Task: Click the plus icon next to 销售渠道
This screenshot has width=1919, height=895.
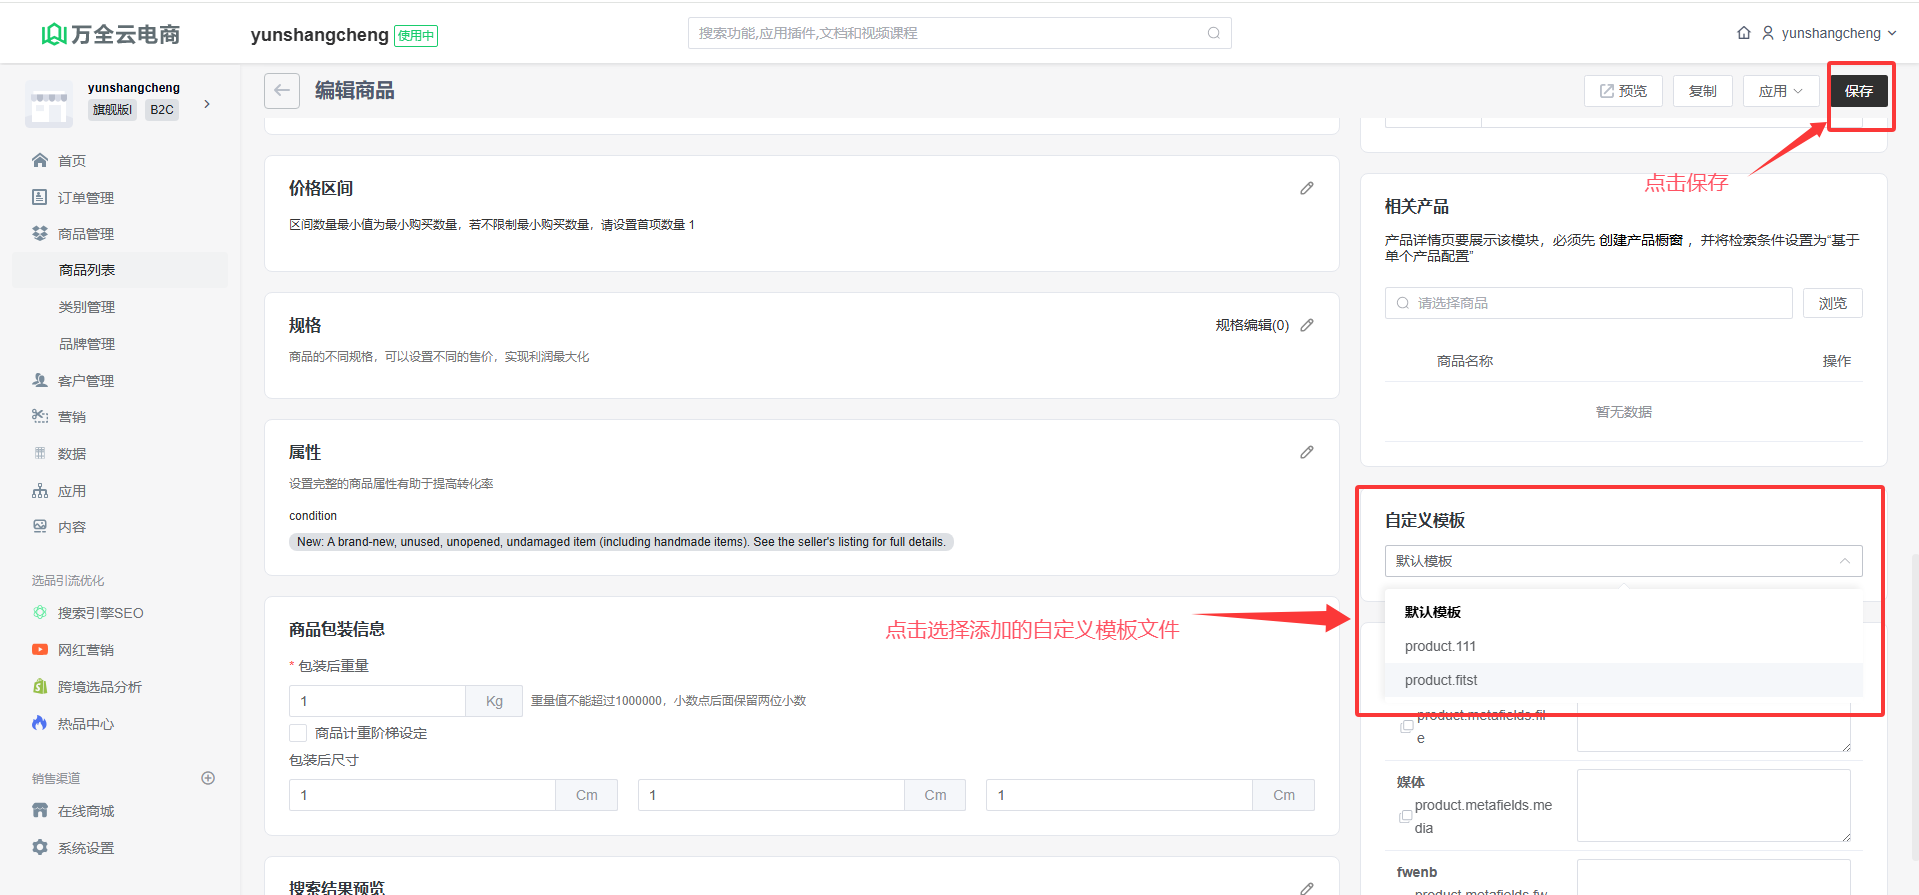Action: pos(208,778)
